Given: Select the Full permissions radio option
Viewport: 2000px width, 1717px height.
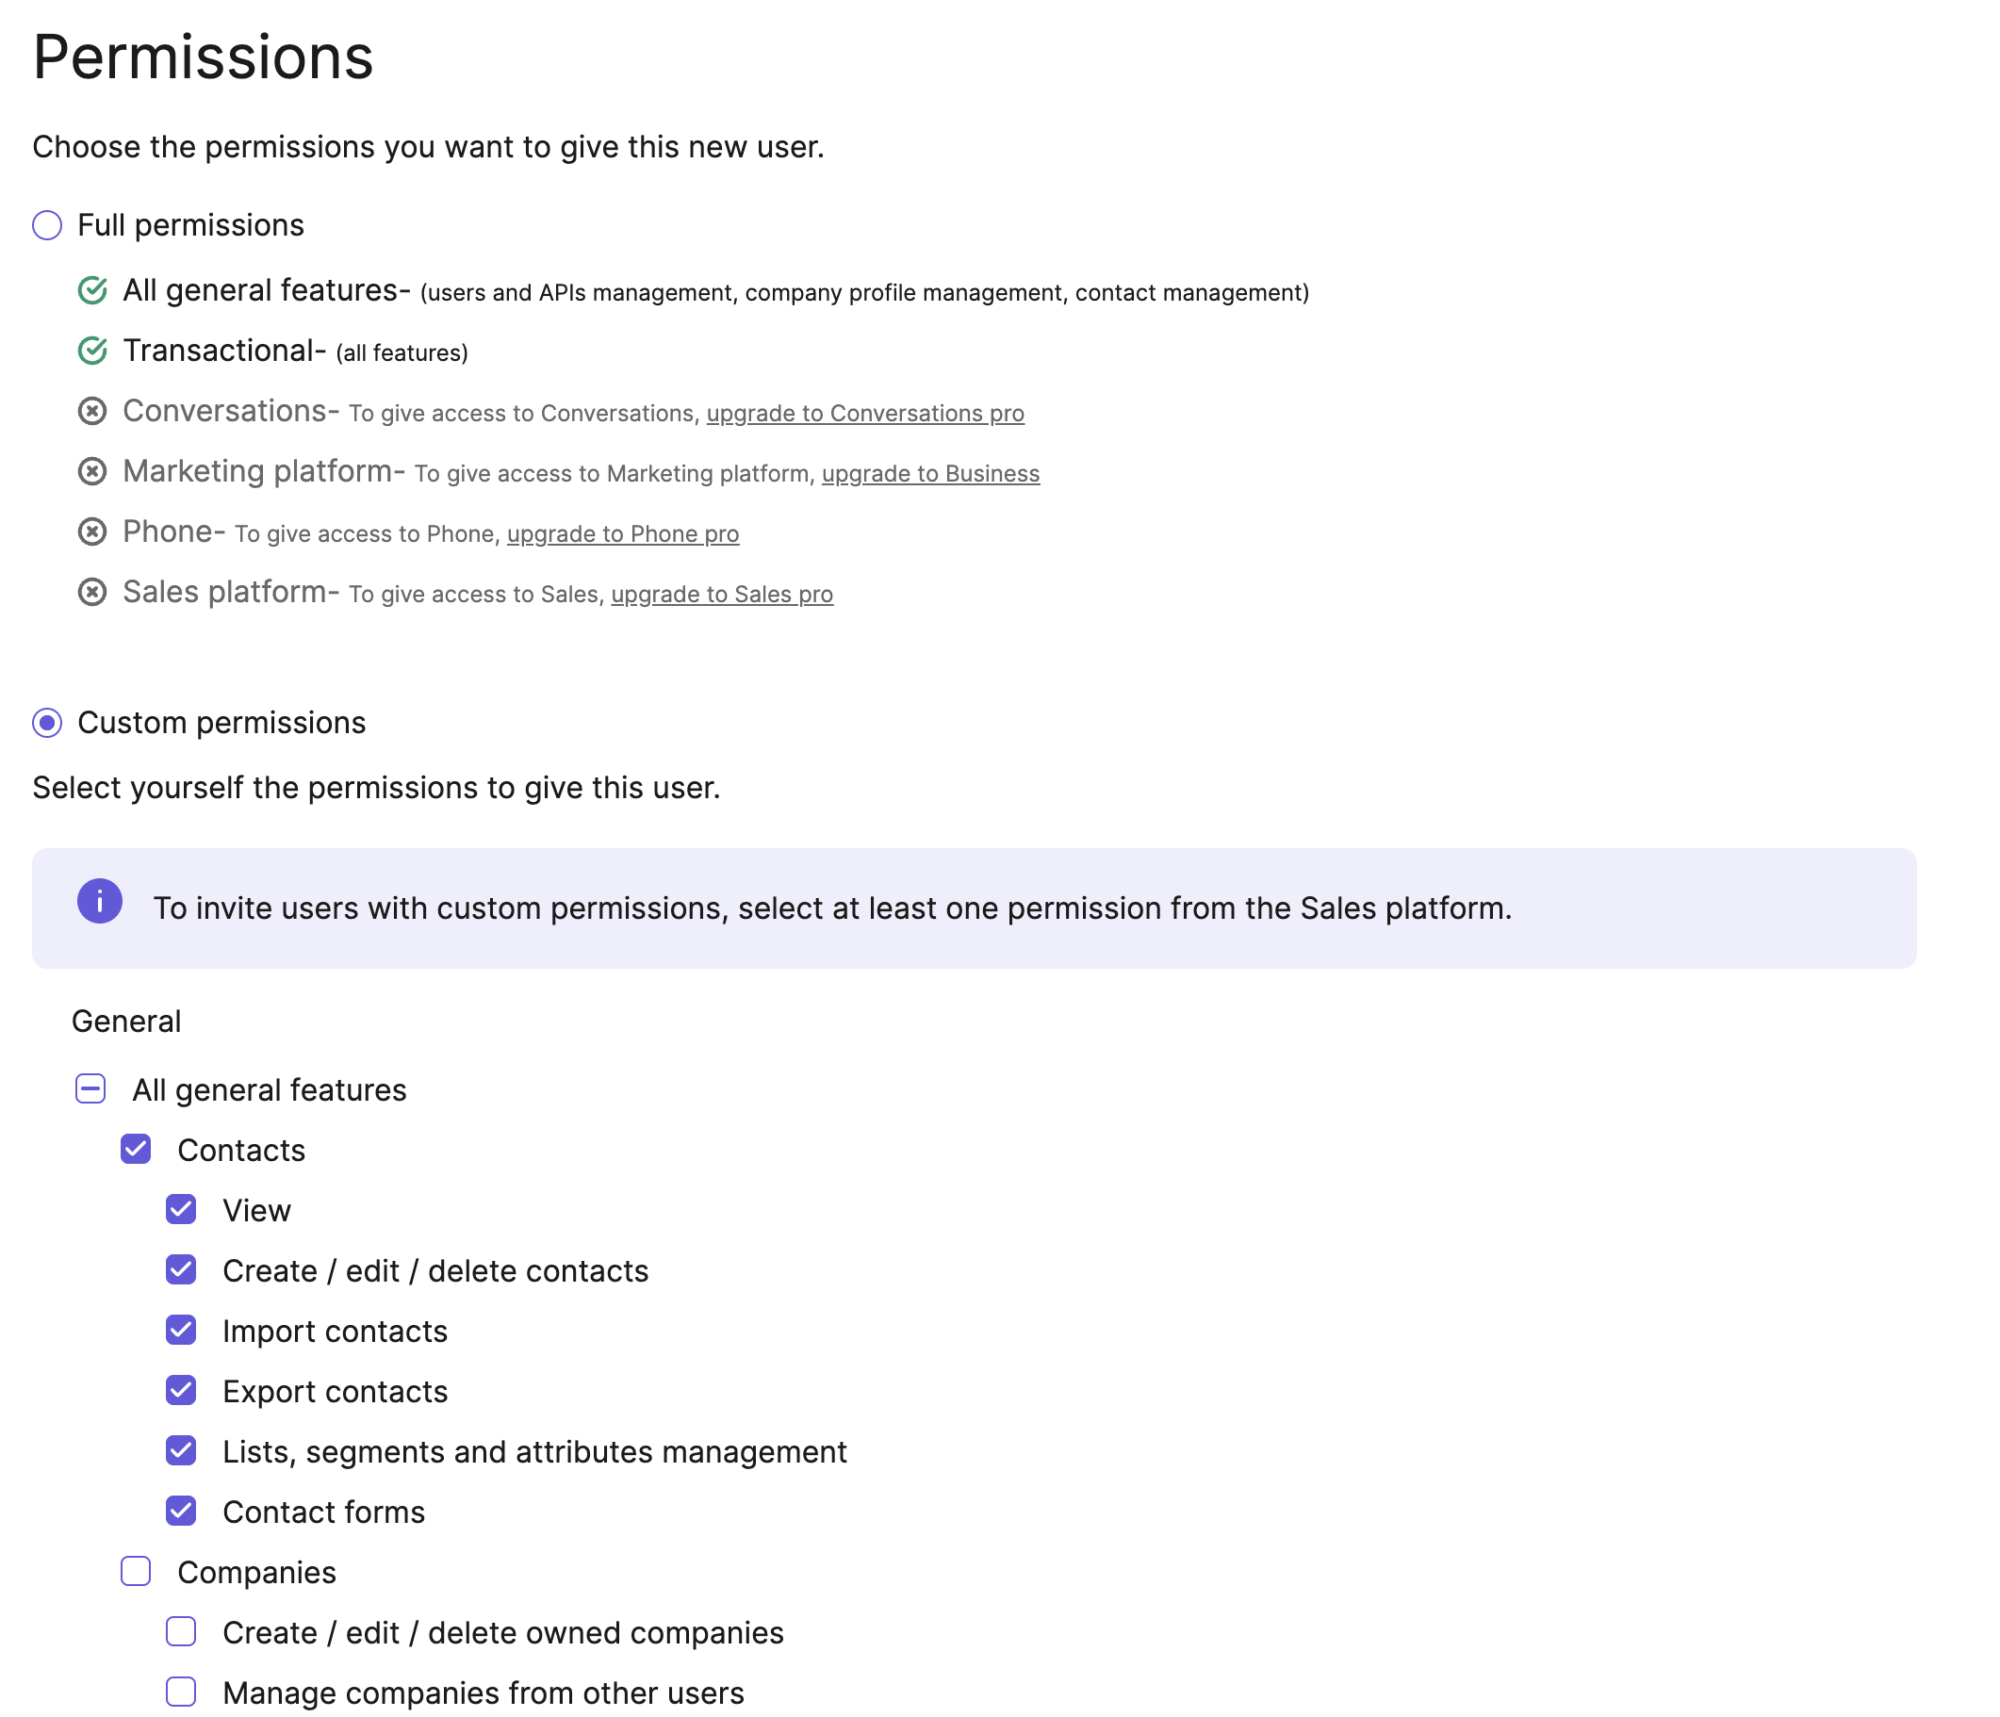Looking at the screenshot, I should 47,226.
